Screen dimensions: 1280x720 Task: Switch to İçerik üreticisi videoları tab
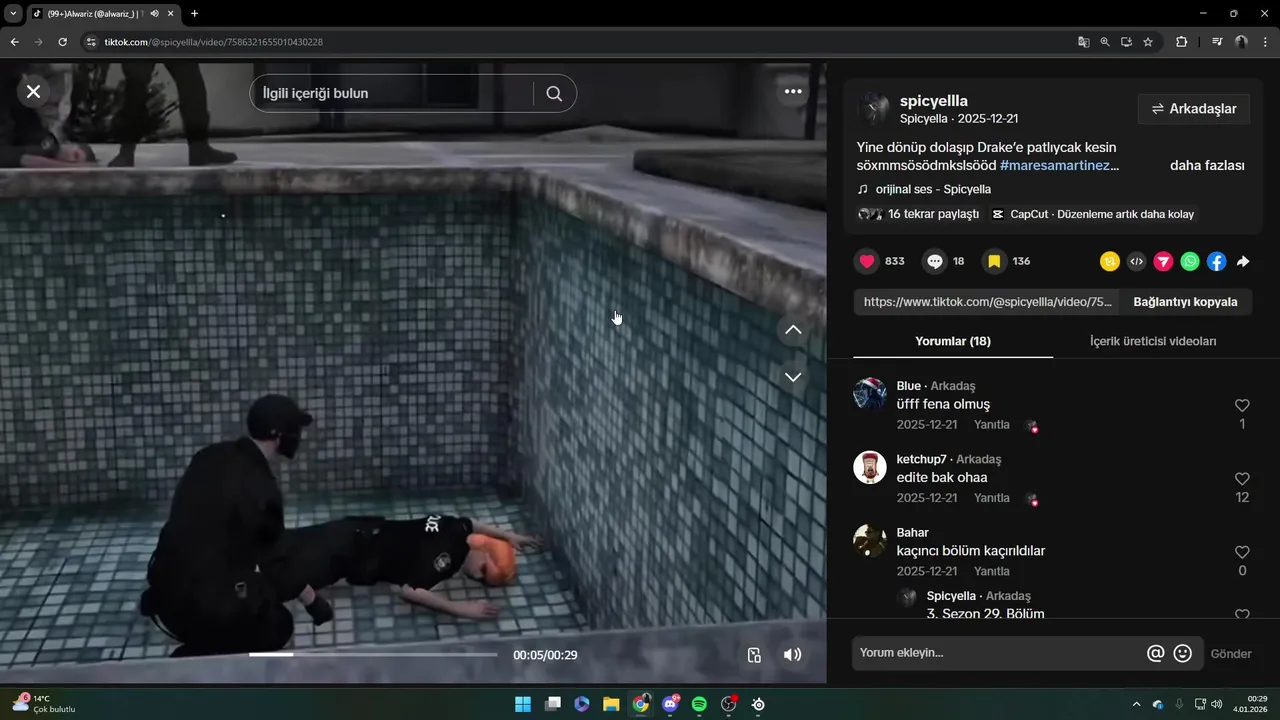click(x=1153, y=341)
